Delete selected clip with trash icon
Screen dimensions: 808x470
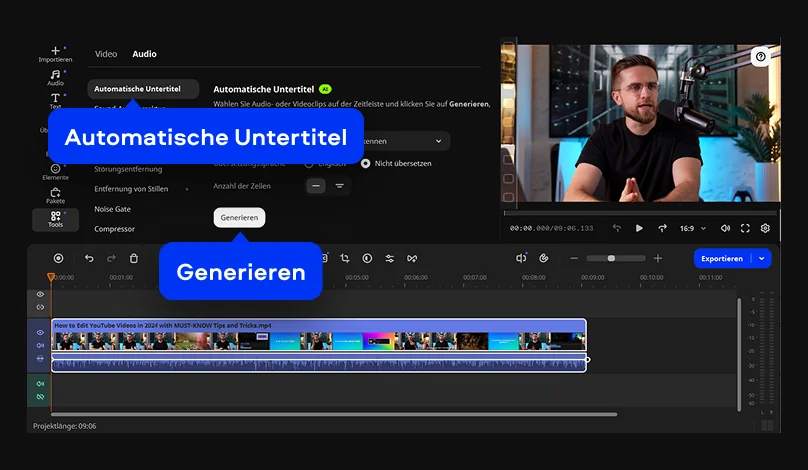[134, 258]
